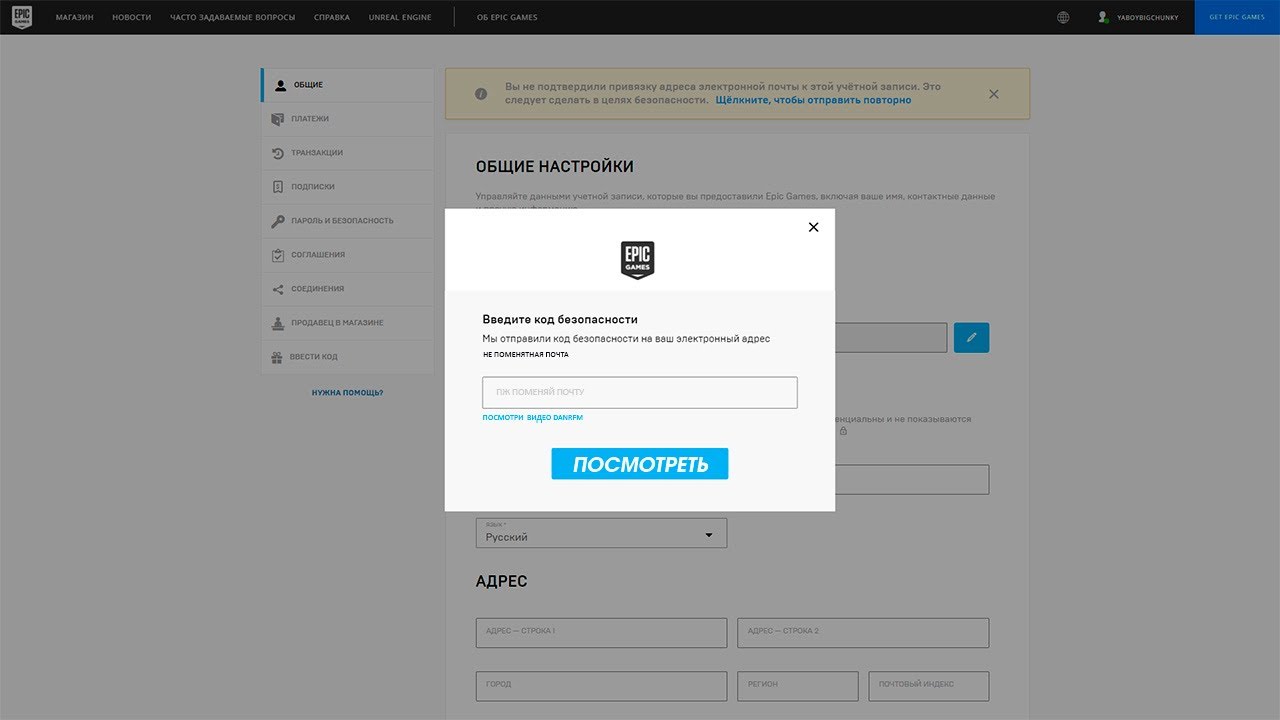Click the Epic Games logo in header
This screenshot has height=720, width=1280.
pos(21,17)
